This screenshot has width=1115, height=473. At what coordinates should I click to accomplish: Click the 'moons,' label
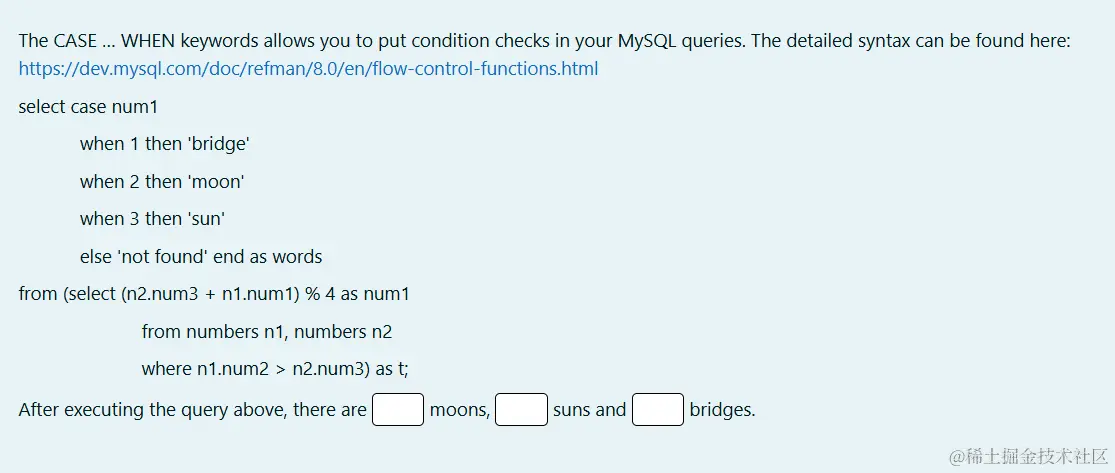tap(459, 410)
